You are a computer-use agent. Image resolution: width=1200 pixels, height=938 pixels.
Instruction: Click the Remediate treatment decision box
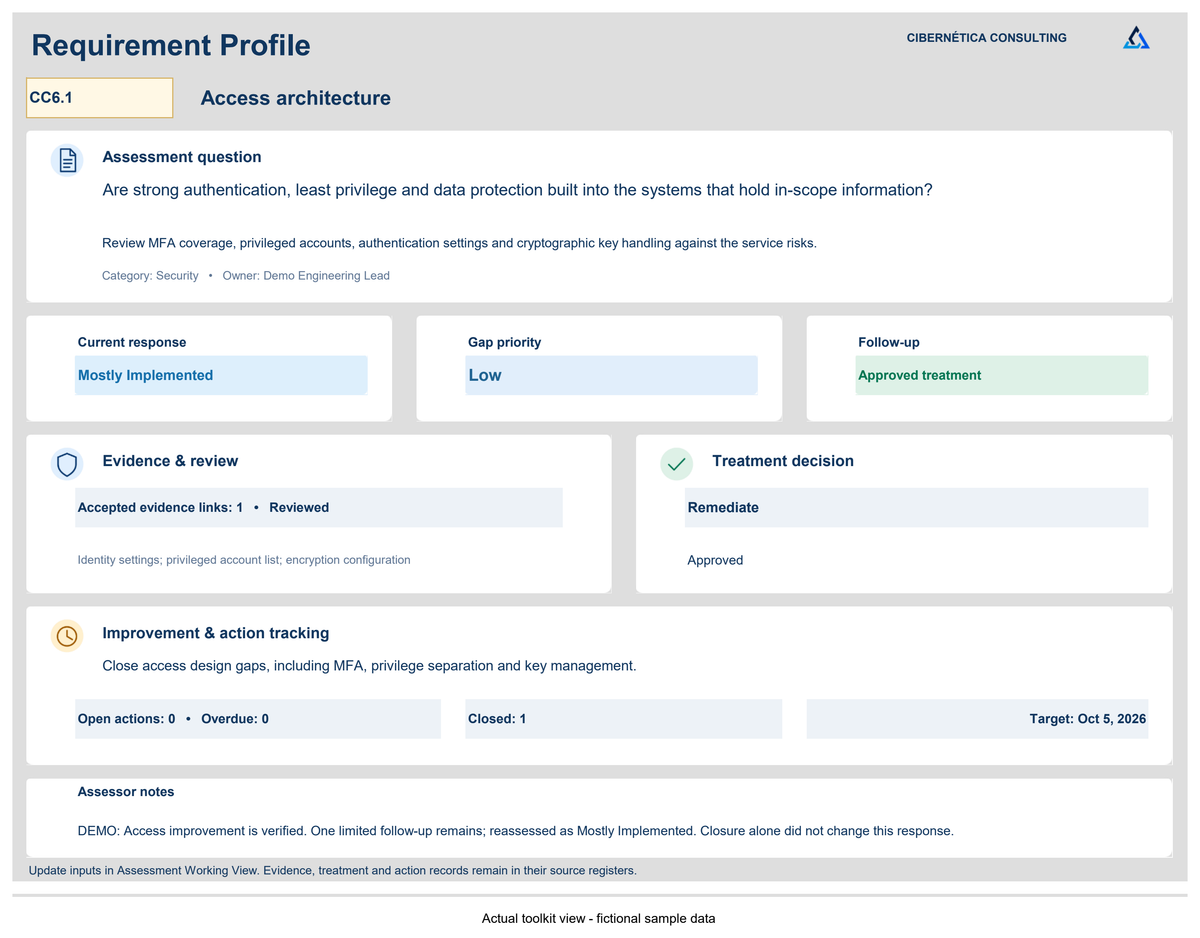click(917, 507)
